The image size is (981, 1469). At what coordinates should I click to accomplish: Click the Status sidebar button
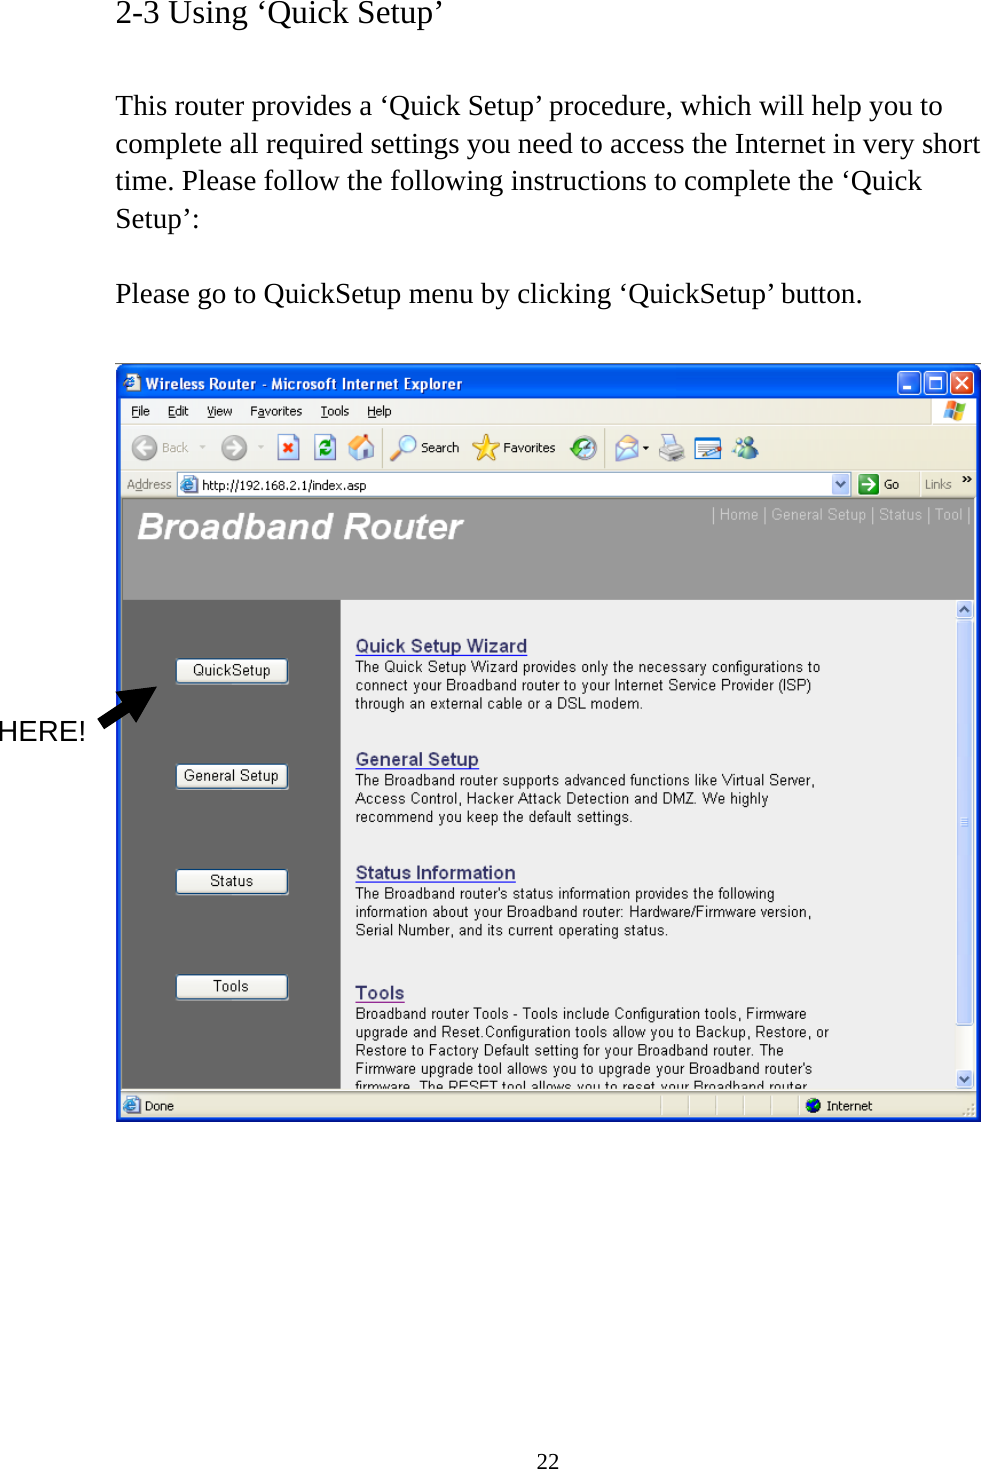click(x=232, y=881)
